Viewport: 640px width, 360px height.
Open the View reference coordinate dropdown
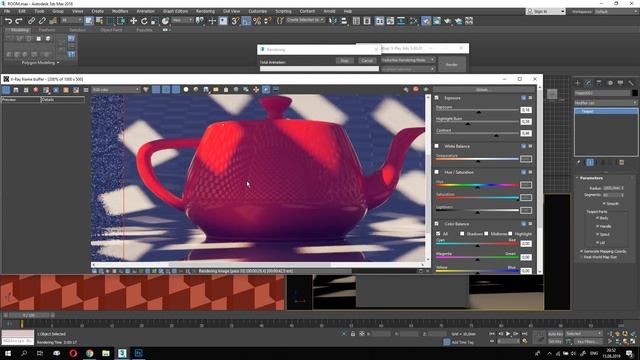[x=182, y=20]
